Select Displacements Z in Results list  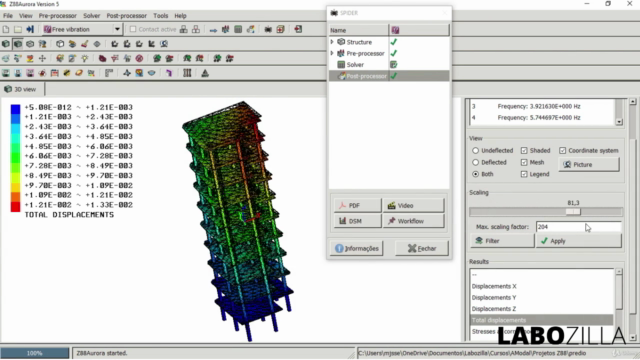click(x=541, y=309)
